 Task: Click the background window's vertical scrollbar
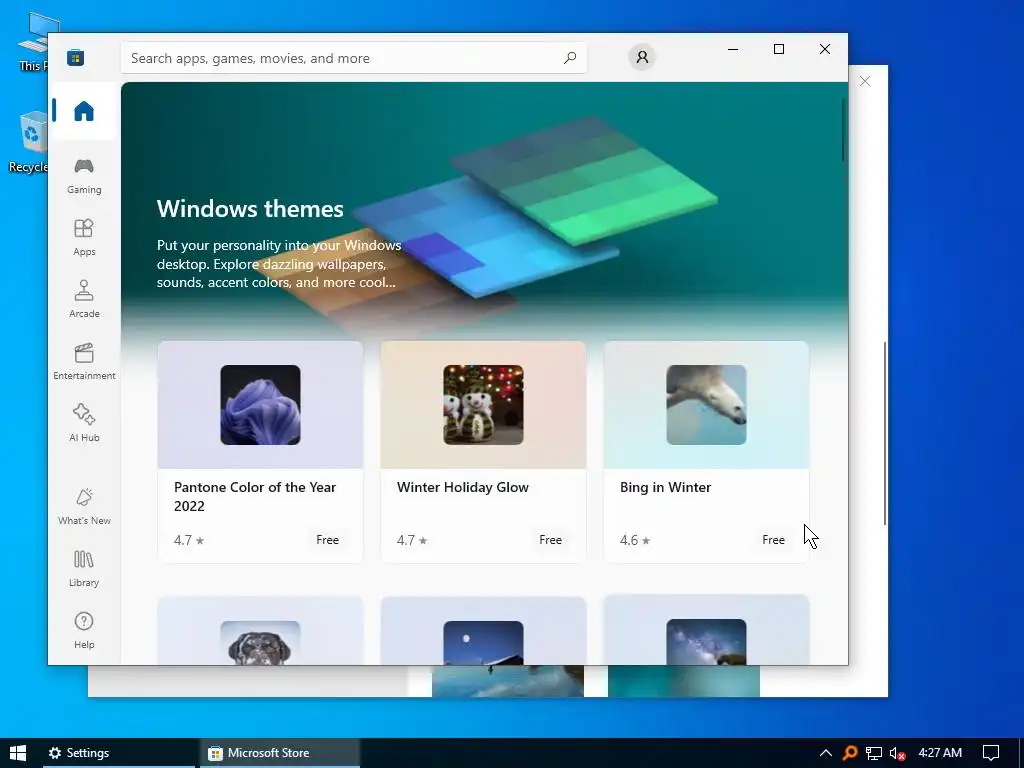point(885,432)
